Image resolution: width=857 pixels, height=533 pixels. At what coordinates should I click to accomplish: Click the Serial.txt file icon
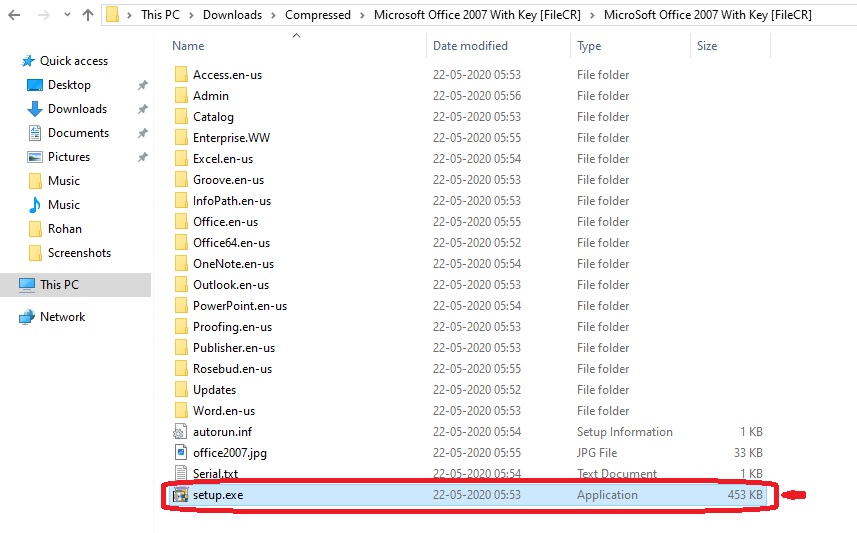tap(180, 473)
